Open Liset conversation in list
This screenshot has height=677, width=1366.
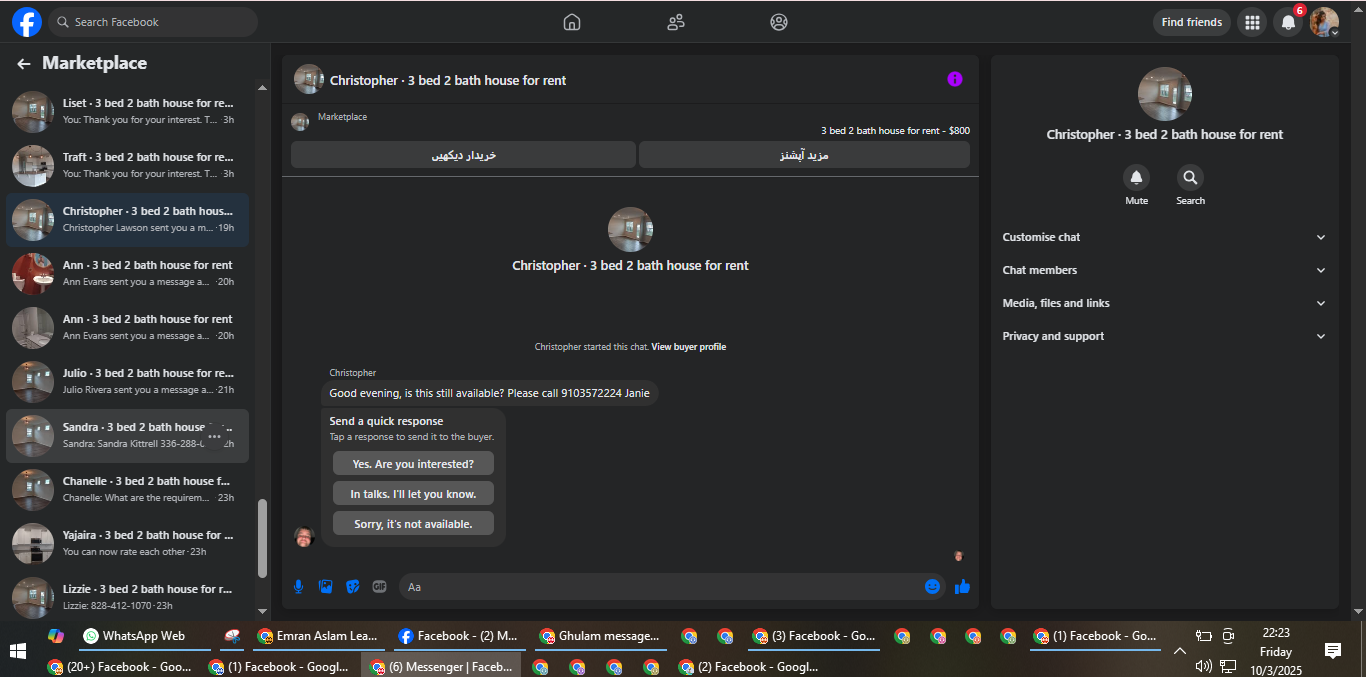pyautogui.click(x=128, y=111)
